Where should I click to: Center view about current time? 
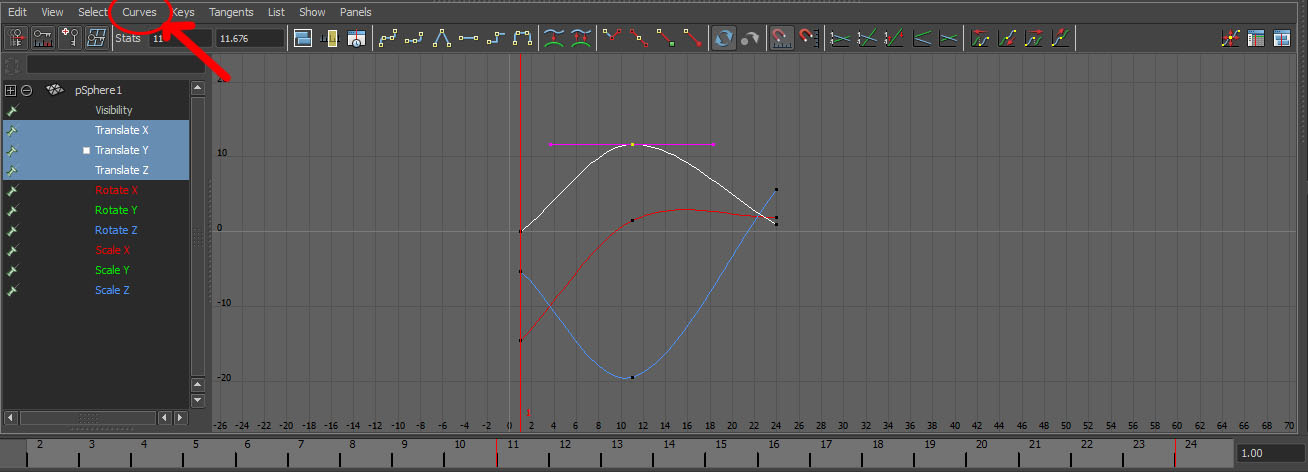click(357, 38)
